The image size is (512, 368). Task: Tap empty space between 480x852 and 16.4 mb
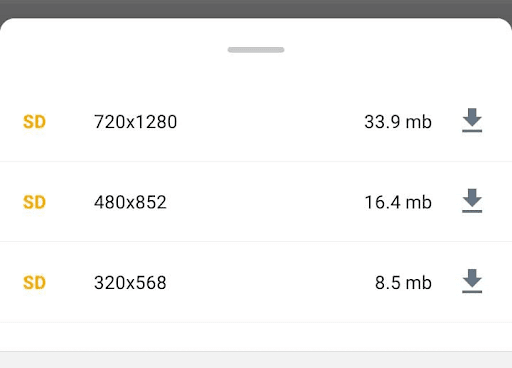pos(265,202)
